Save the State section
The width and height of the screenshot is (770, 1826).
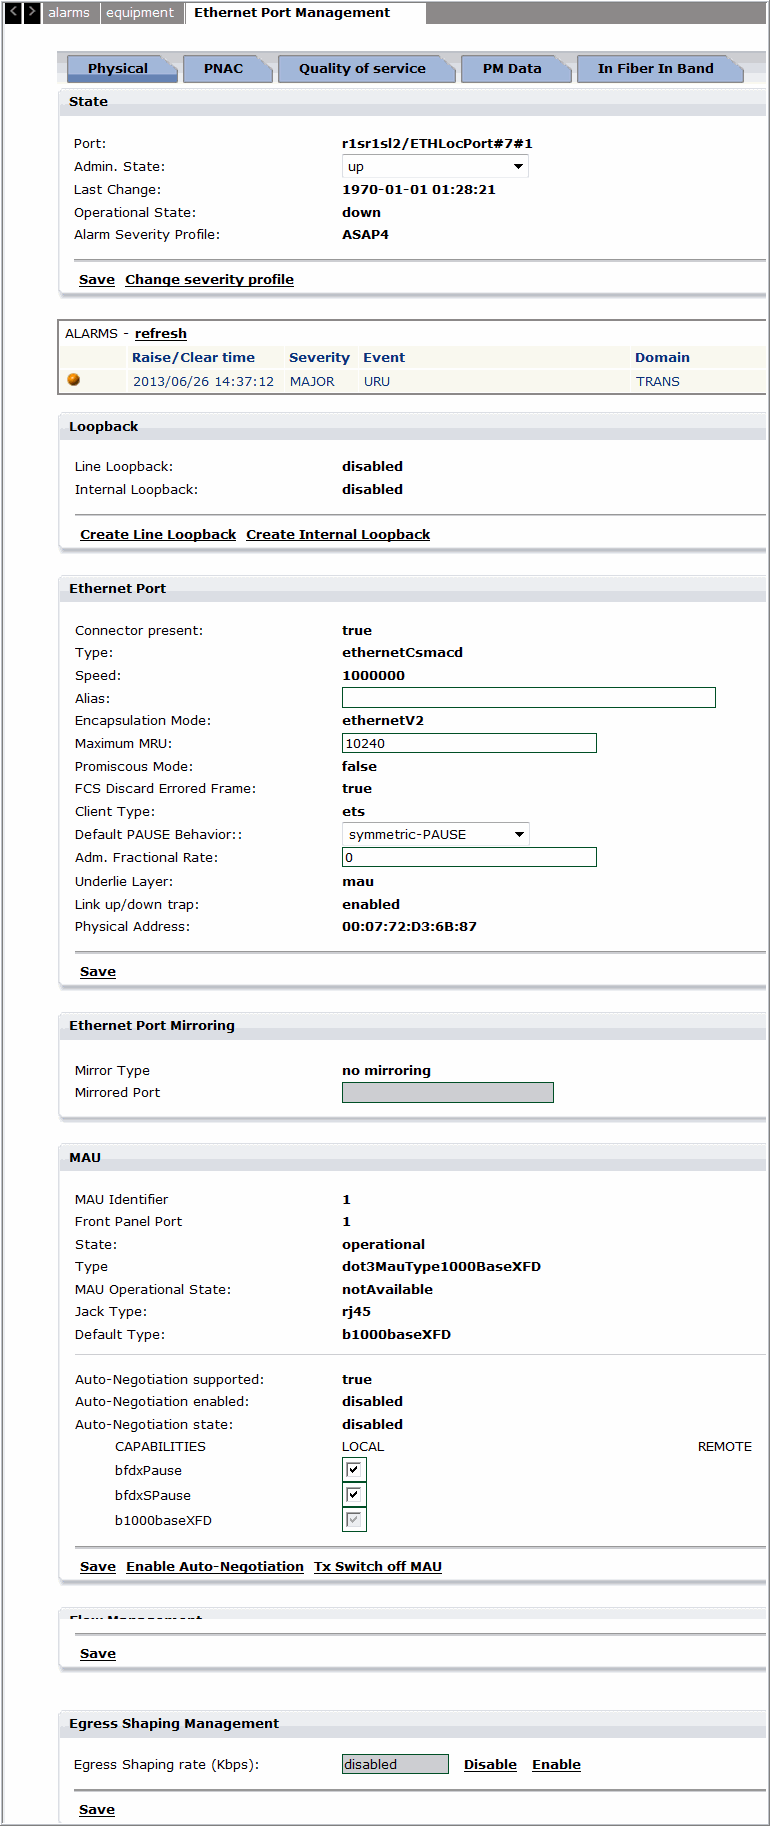tap(97, 280)
